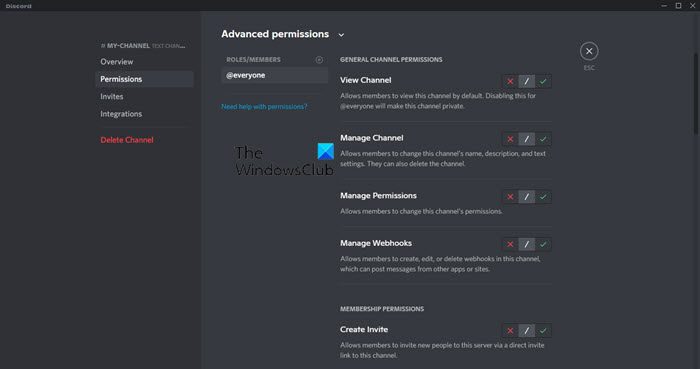The image size is (700, 369).
Task: Maximize the Discord window
Action: (x=678, y=6)
